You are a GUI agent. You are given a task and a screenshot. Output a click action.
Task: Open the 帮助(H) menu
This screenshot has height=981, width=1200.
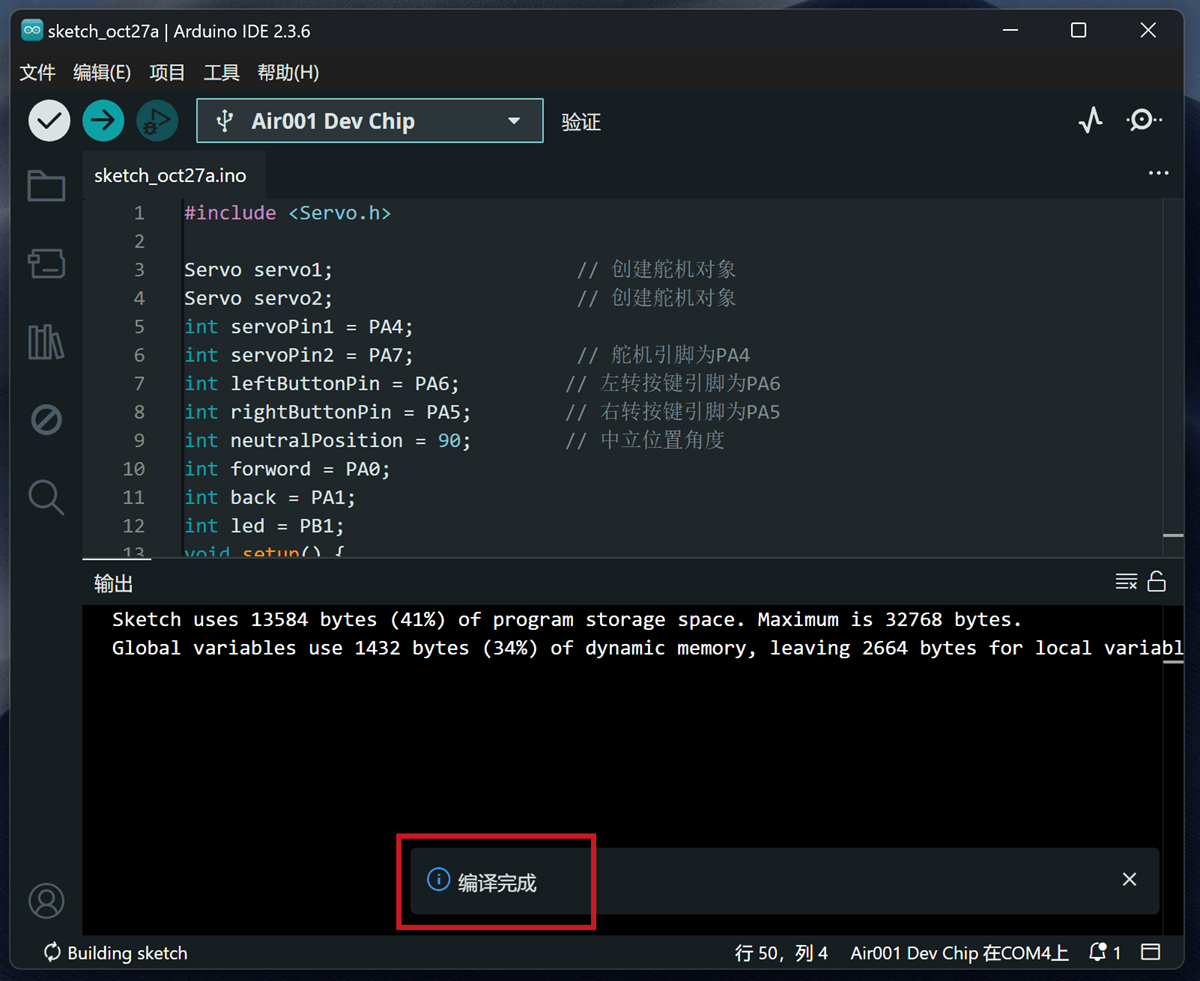coord(288,72)
